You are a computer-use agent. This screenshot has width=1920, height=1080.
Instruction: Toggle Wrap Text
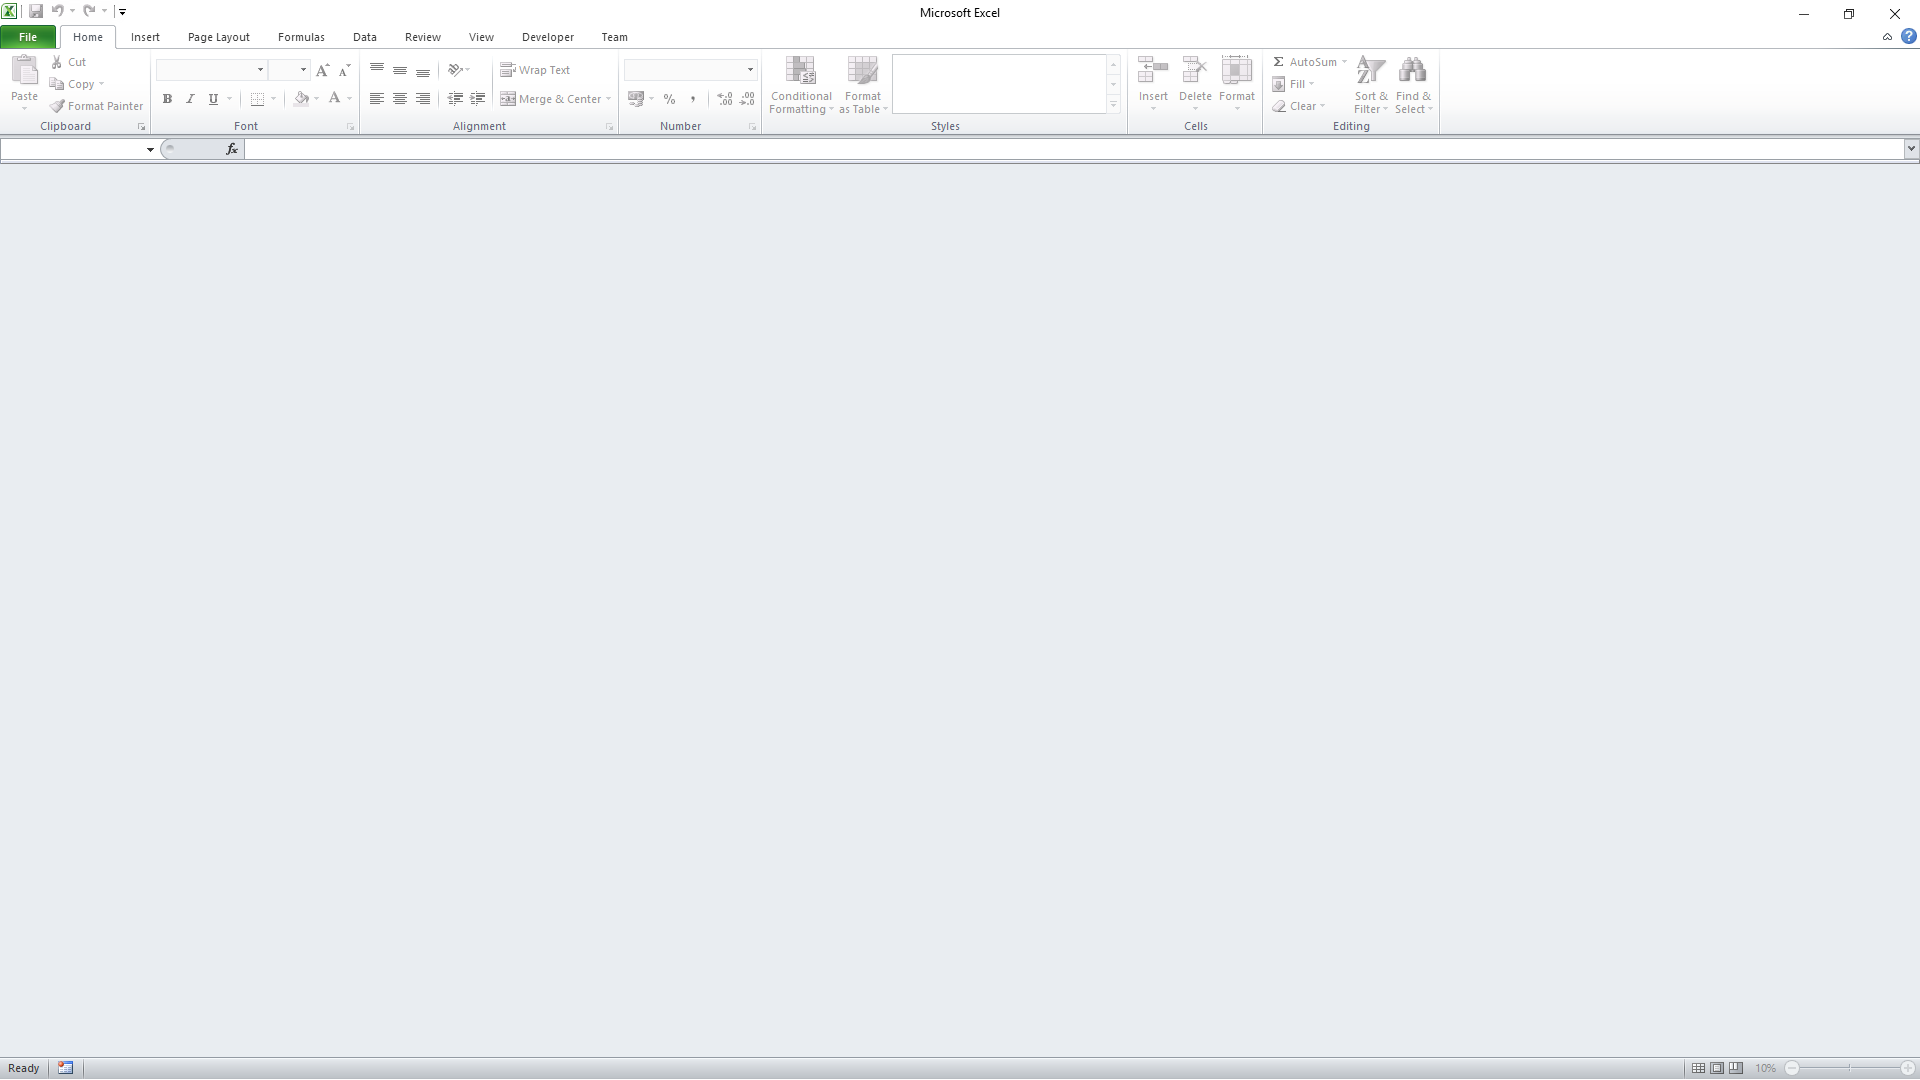535,70
